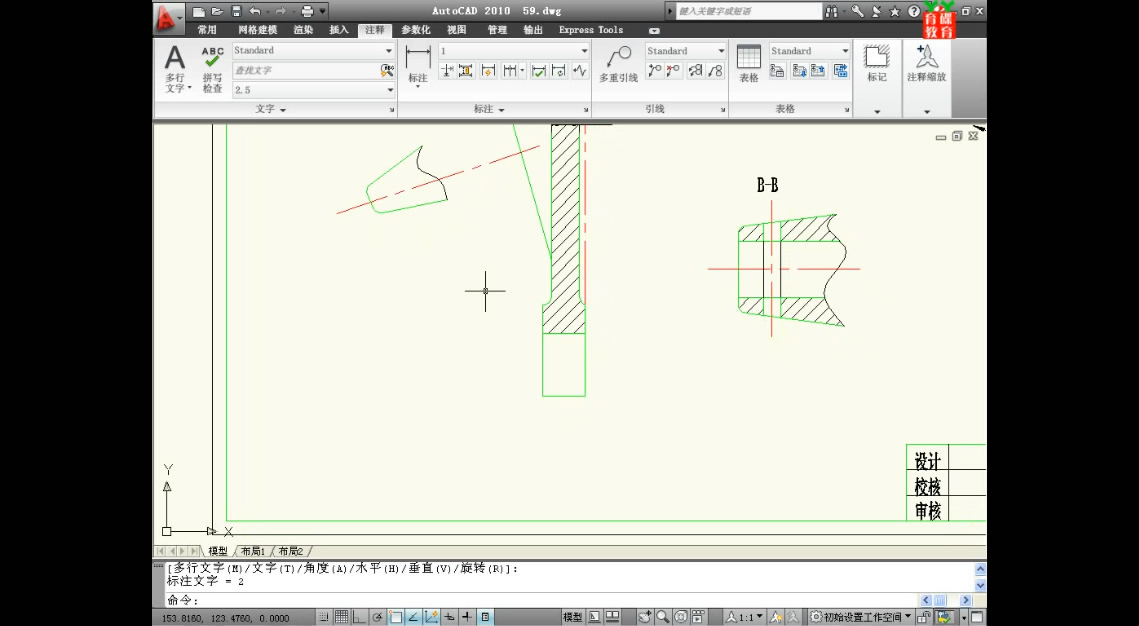1139x626 pixels.
Task: Select the 多重引线 multileader tool
Action: pyautogui.click(x=618, y=64)
